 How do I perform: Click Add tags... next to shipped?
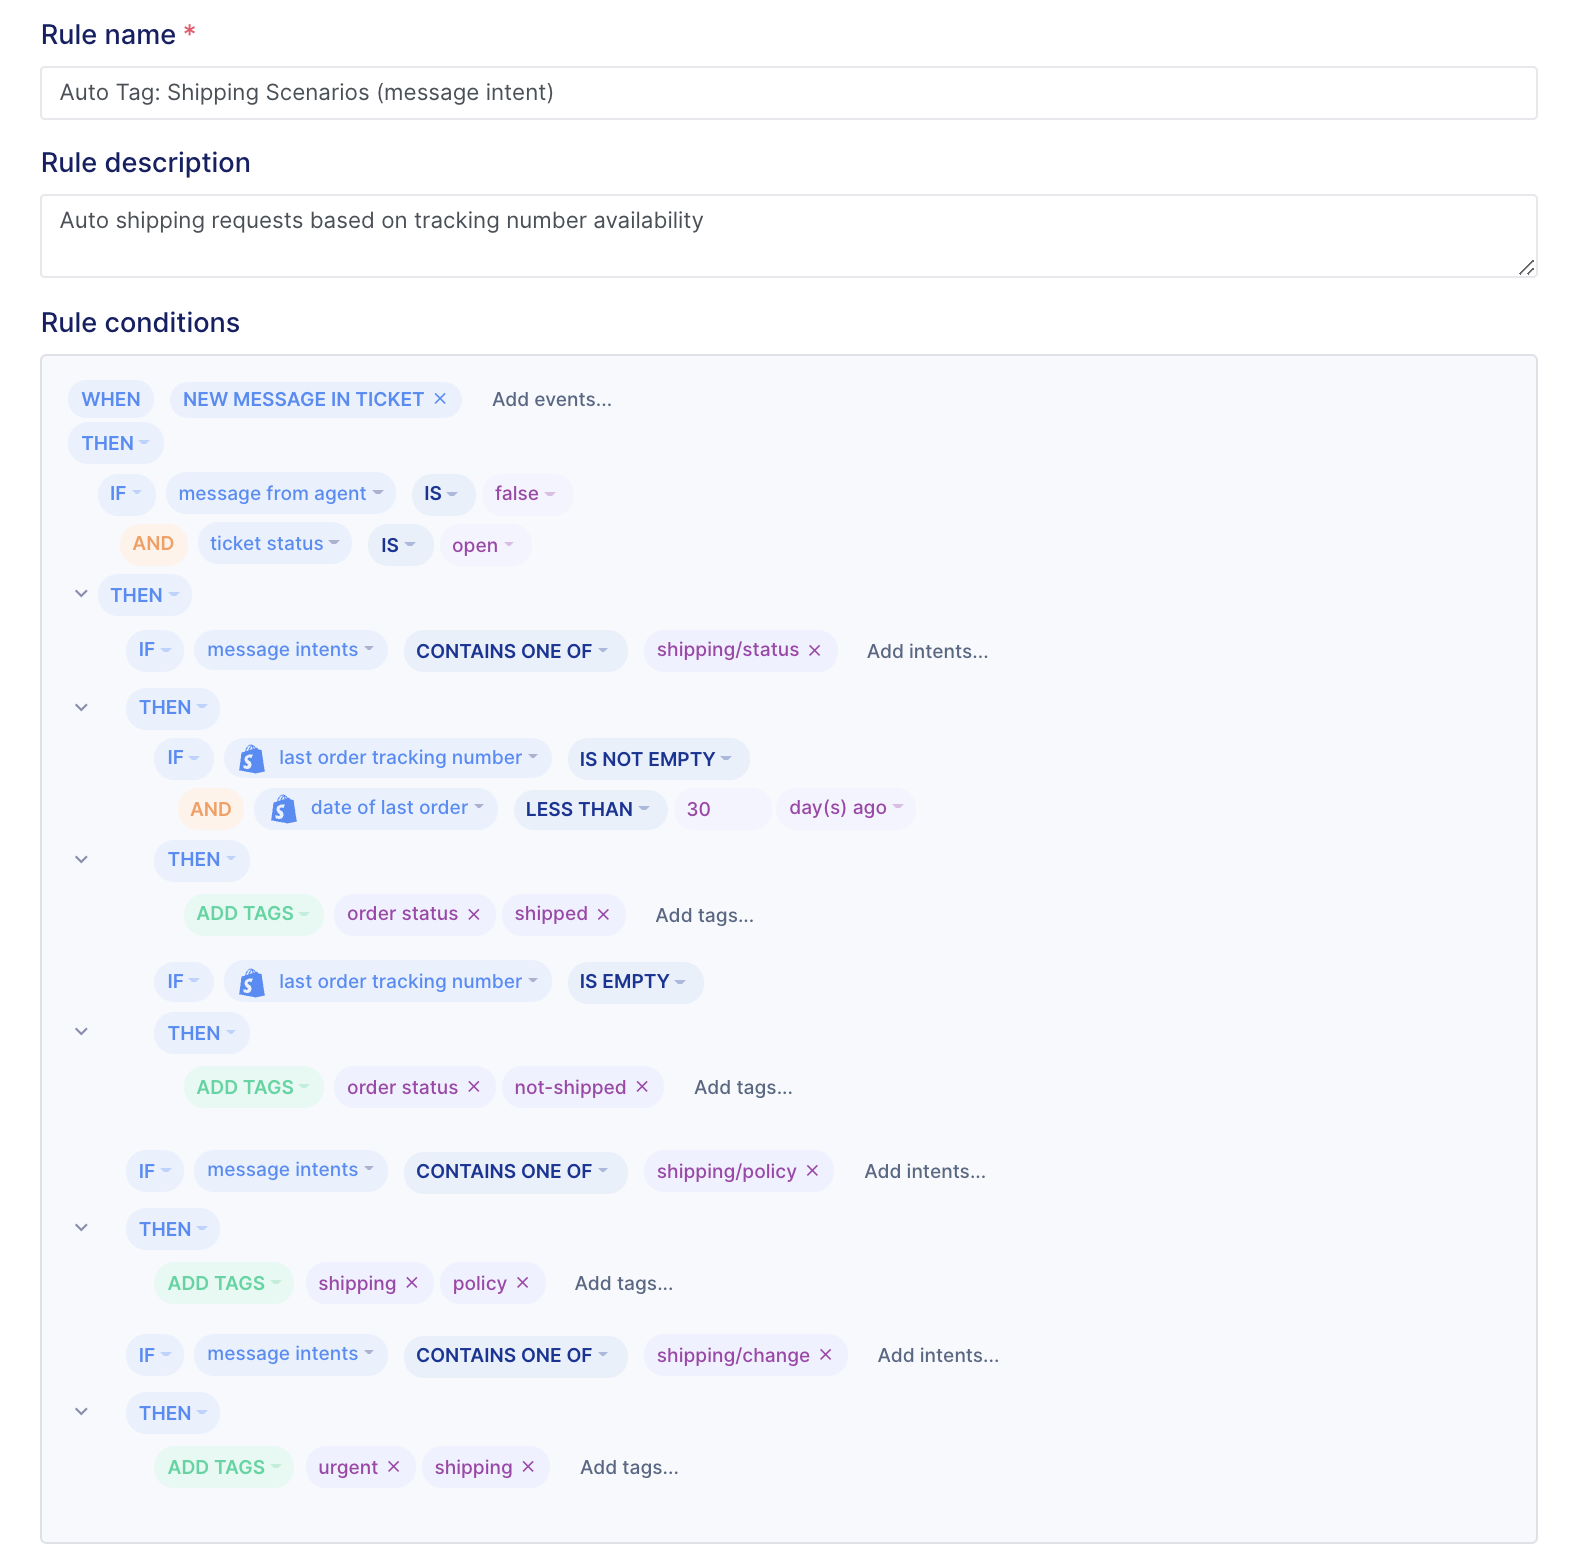(x=705, y=915)
